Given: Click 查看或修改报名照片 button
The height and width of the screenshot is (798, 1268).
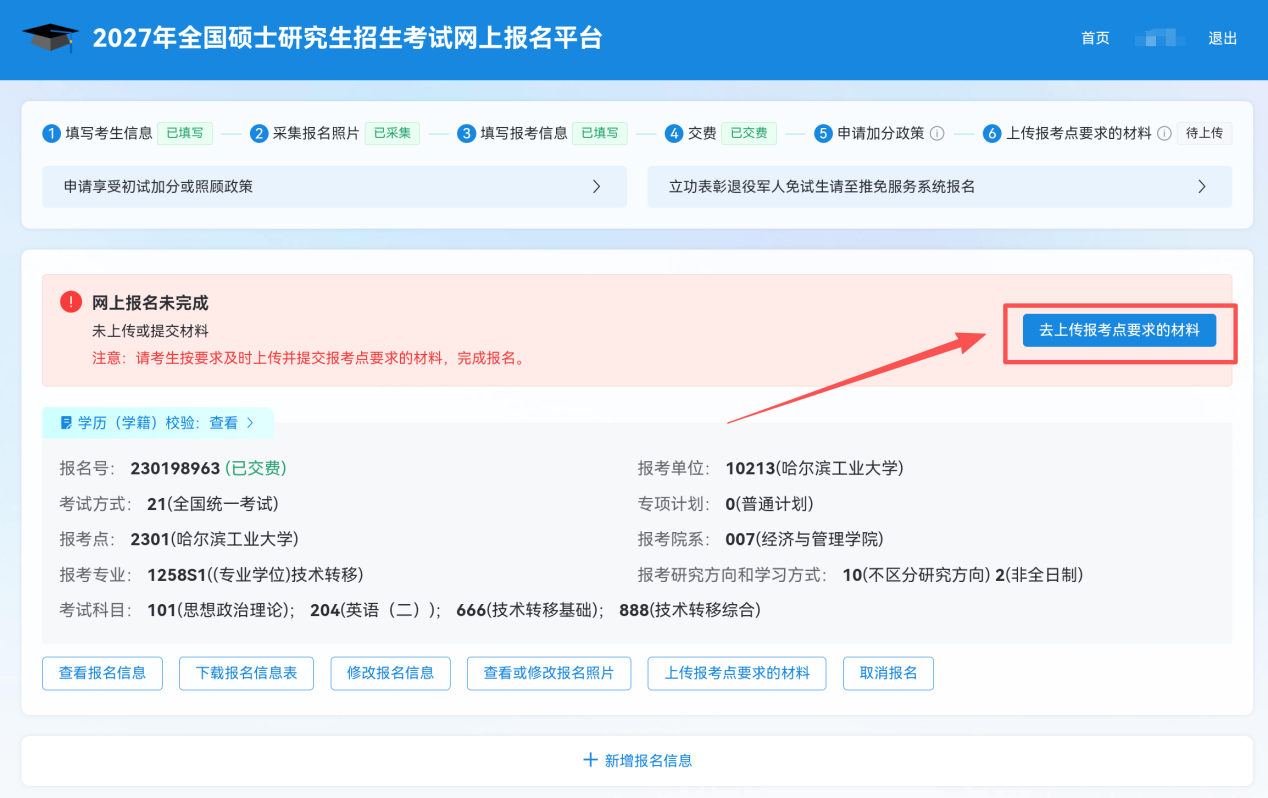Looking at the screenshot, I should click(x=549, y=673).
